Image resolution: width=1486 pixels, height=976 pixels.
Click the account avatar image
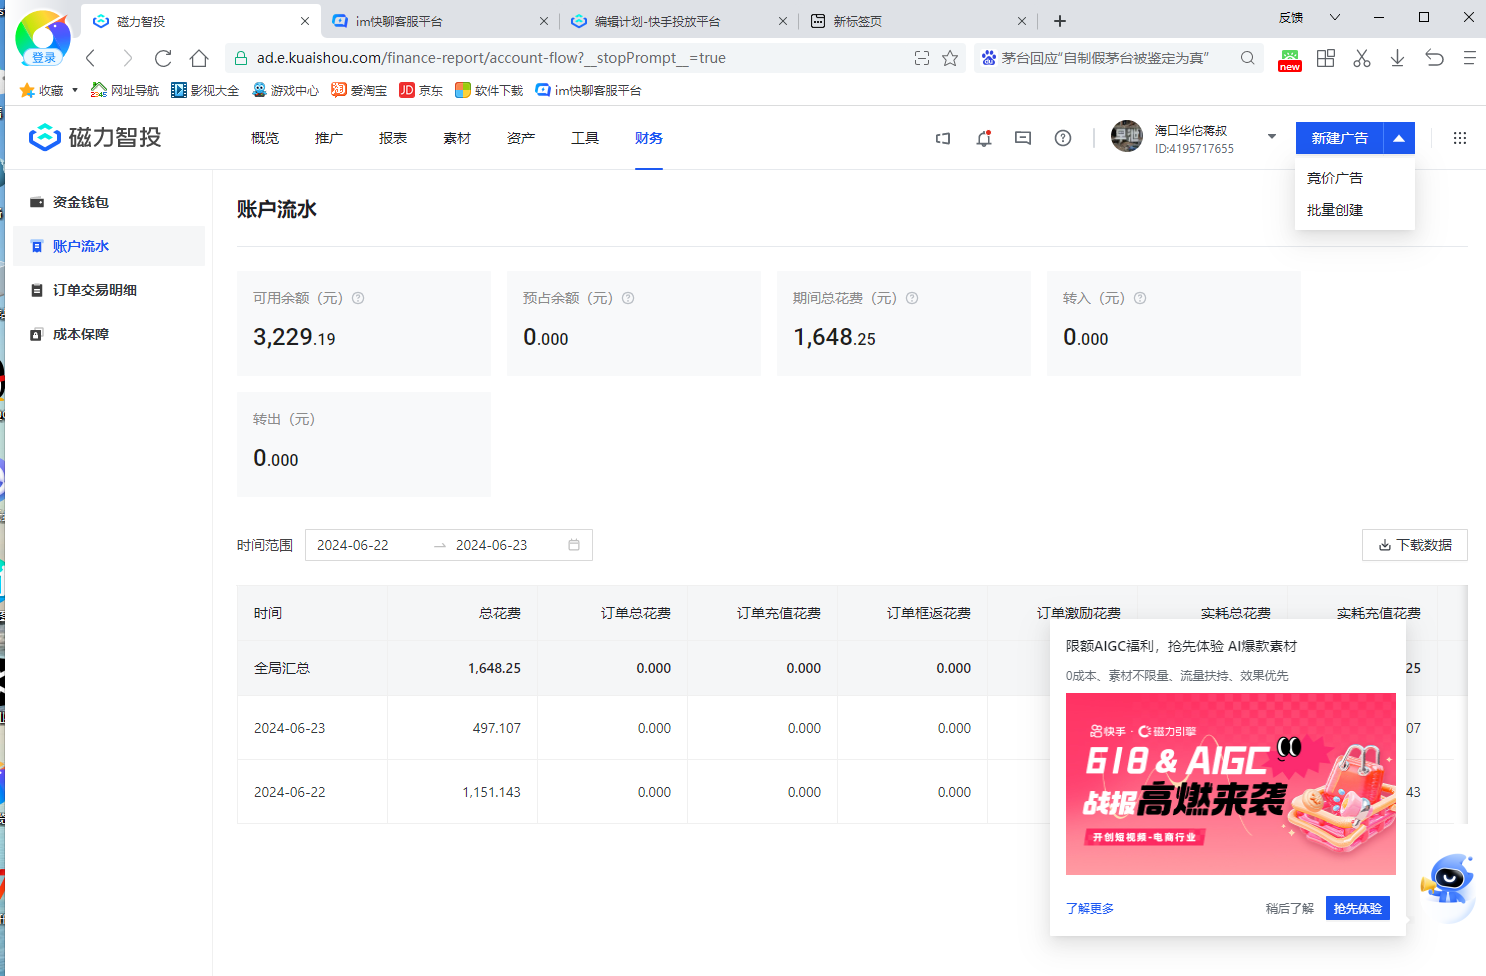coord(1127,136)
